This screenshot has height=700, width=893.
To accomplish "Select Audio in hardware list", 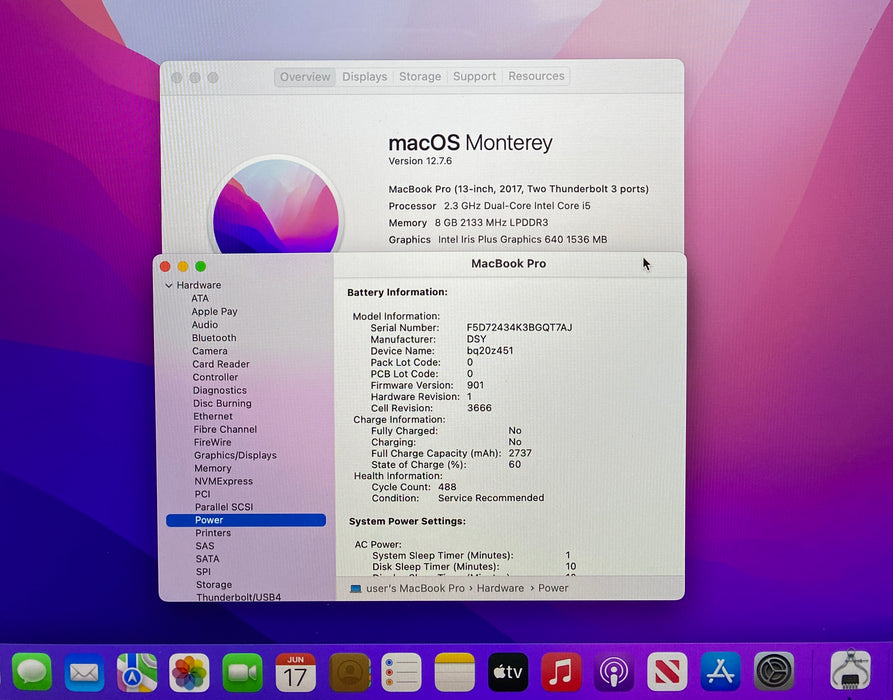I will click(204, 325).
